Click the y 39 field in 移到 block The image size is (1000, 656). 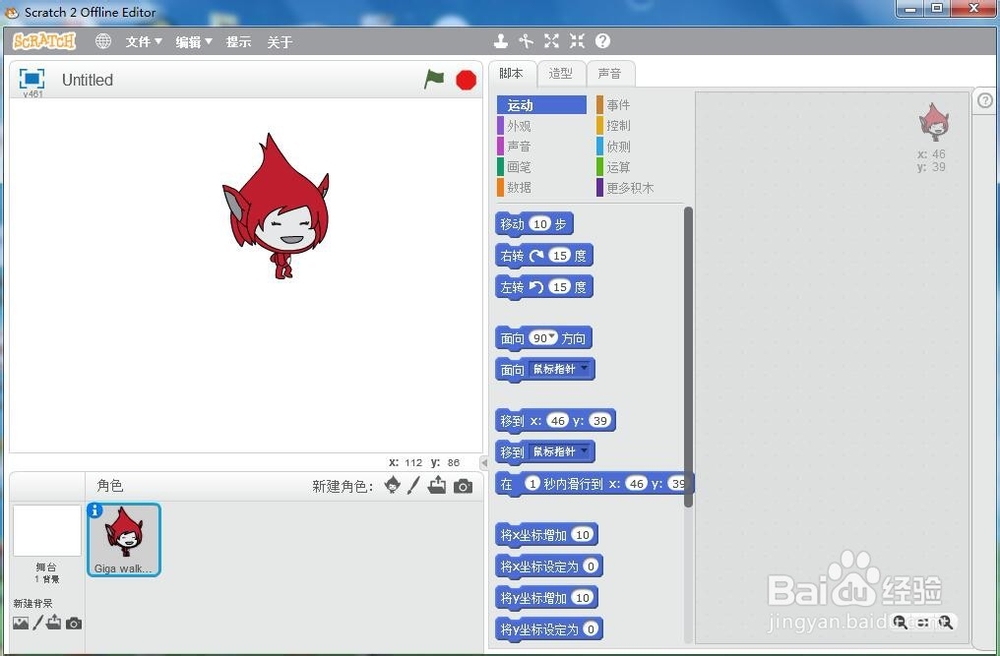[x=599, y=421]
